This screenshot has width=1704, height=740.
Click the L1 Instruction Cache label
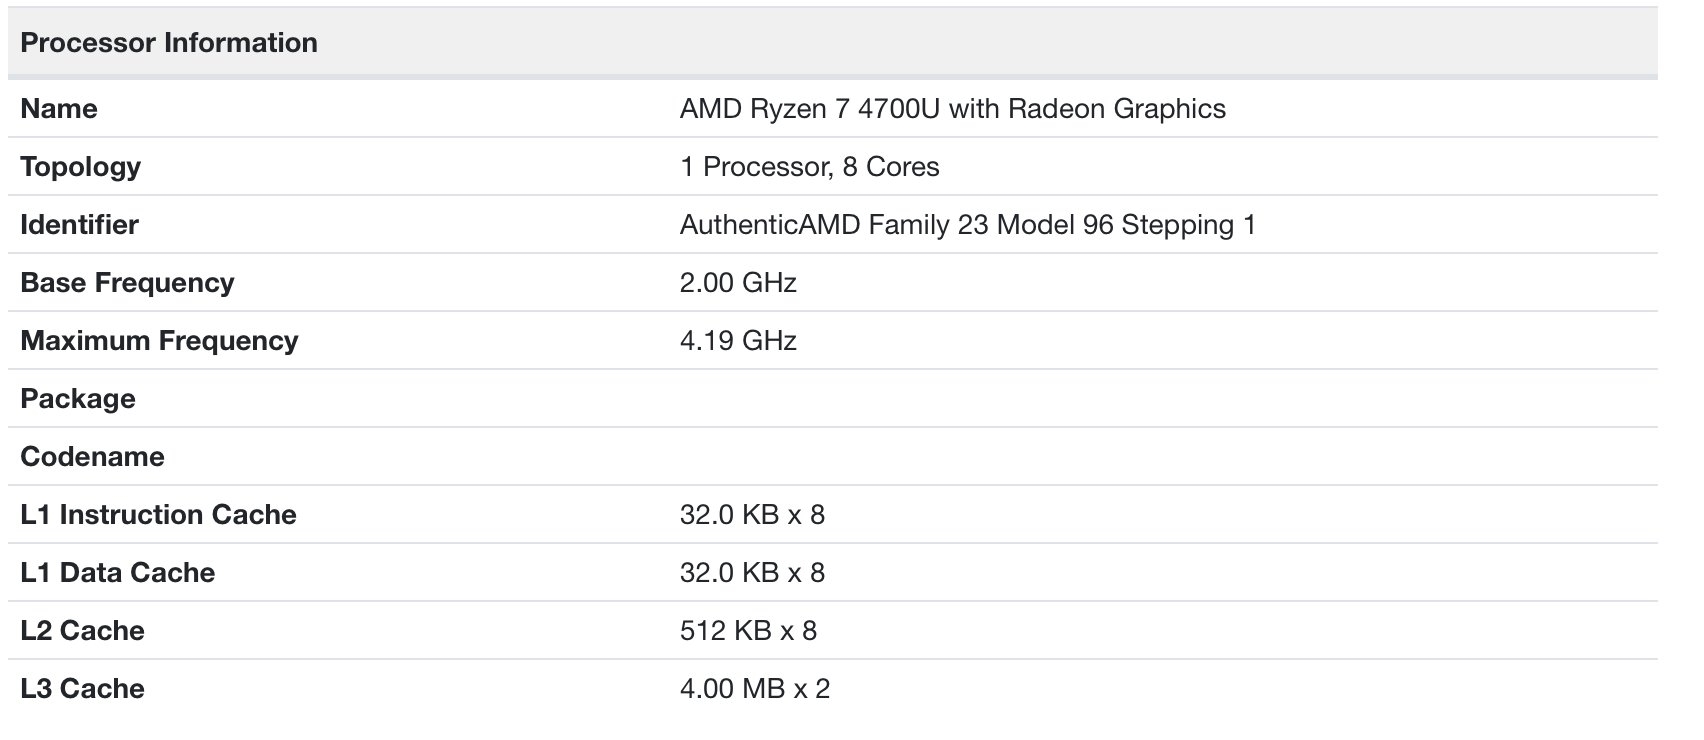158,515
